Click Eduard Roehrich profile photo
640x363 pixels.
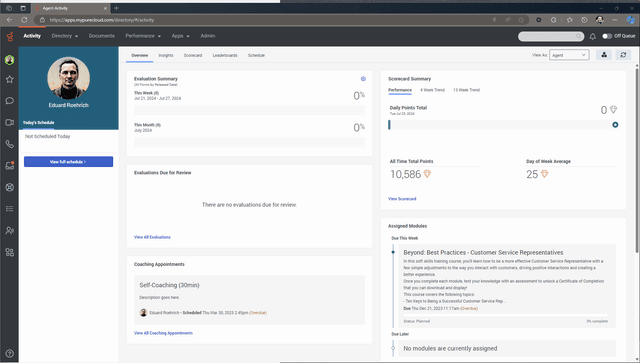pyautogui.click(x=68, y=78)
